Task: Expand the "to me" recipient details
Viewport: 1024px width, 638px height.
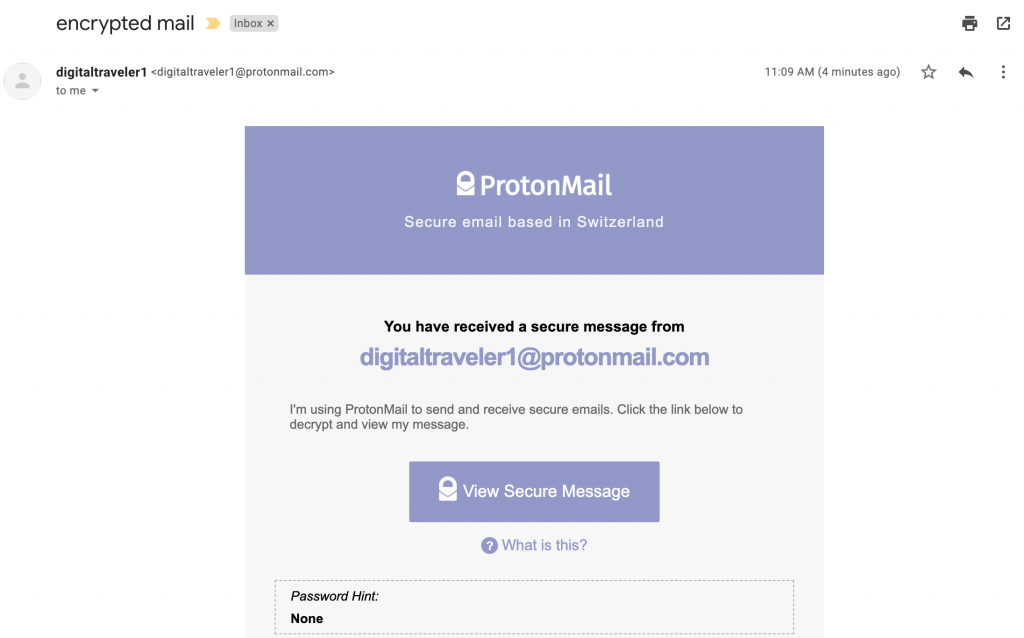Action: (96, 91)
